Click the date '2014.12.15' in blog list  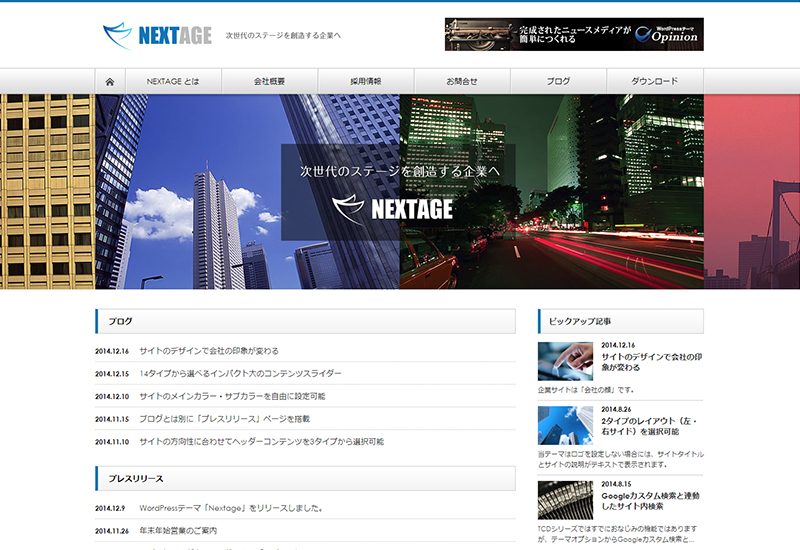[x=112, y=373]
